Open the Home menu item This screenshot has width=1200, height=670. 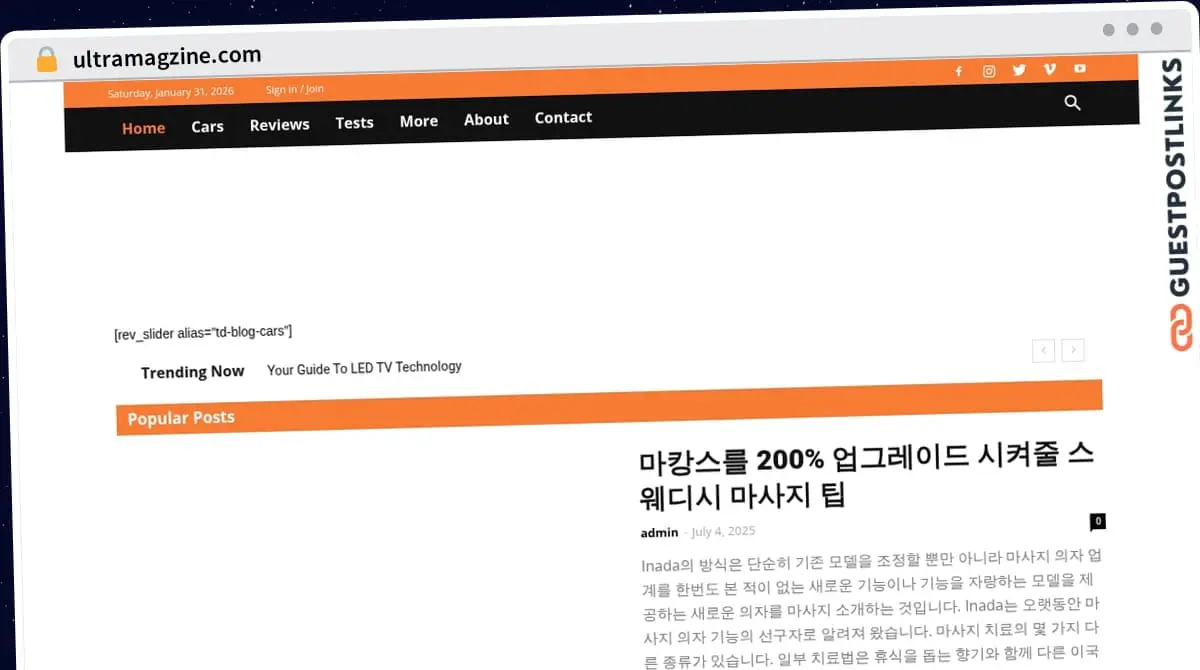(x=143, y=128)
